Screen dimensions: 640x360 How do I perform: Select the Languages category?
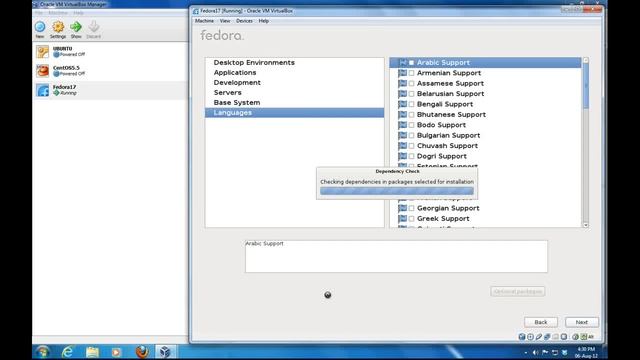click(x=294, y=113)
